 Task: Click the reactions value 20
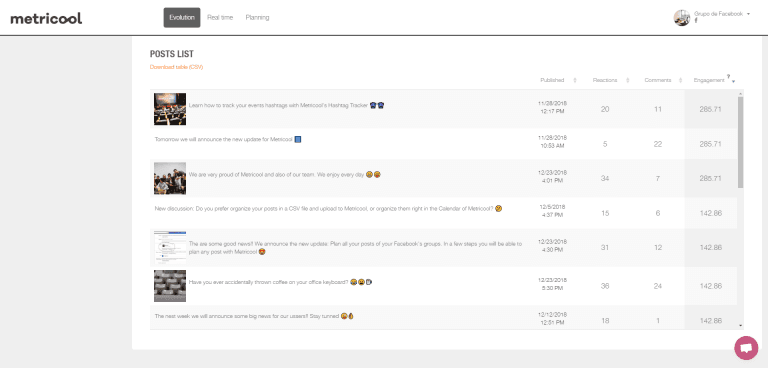[605, 109]
